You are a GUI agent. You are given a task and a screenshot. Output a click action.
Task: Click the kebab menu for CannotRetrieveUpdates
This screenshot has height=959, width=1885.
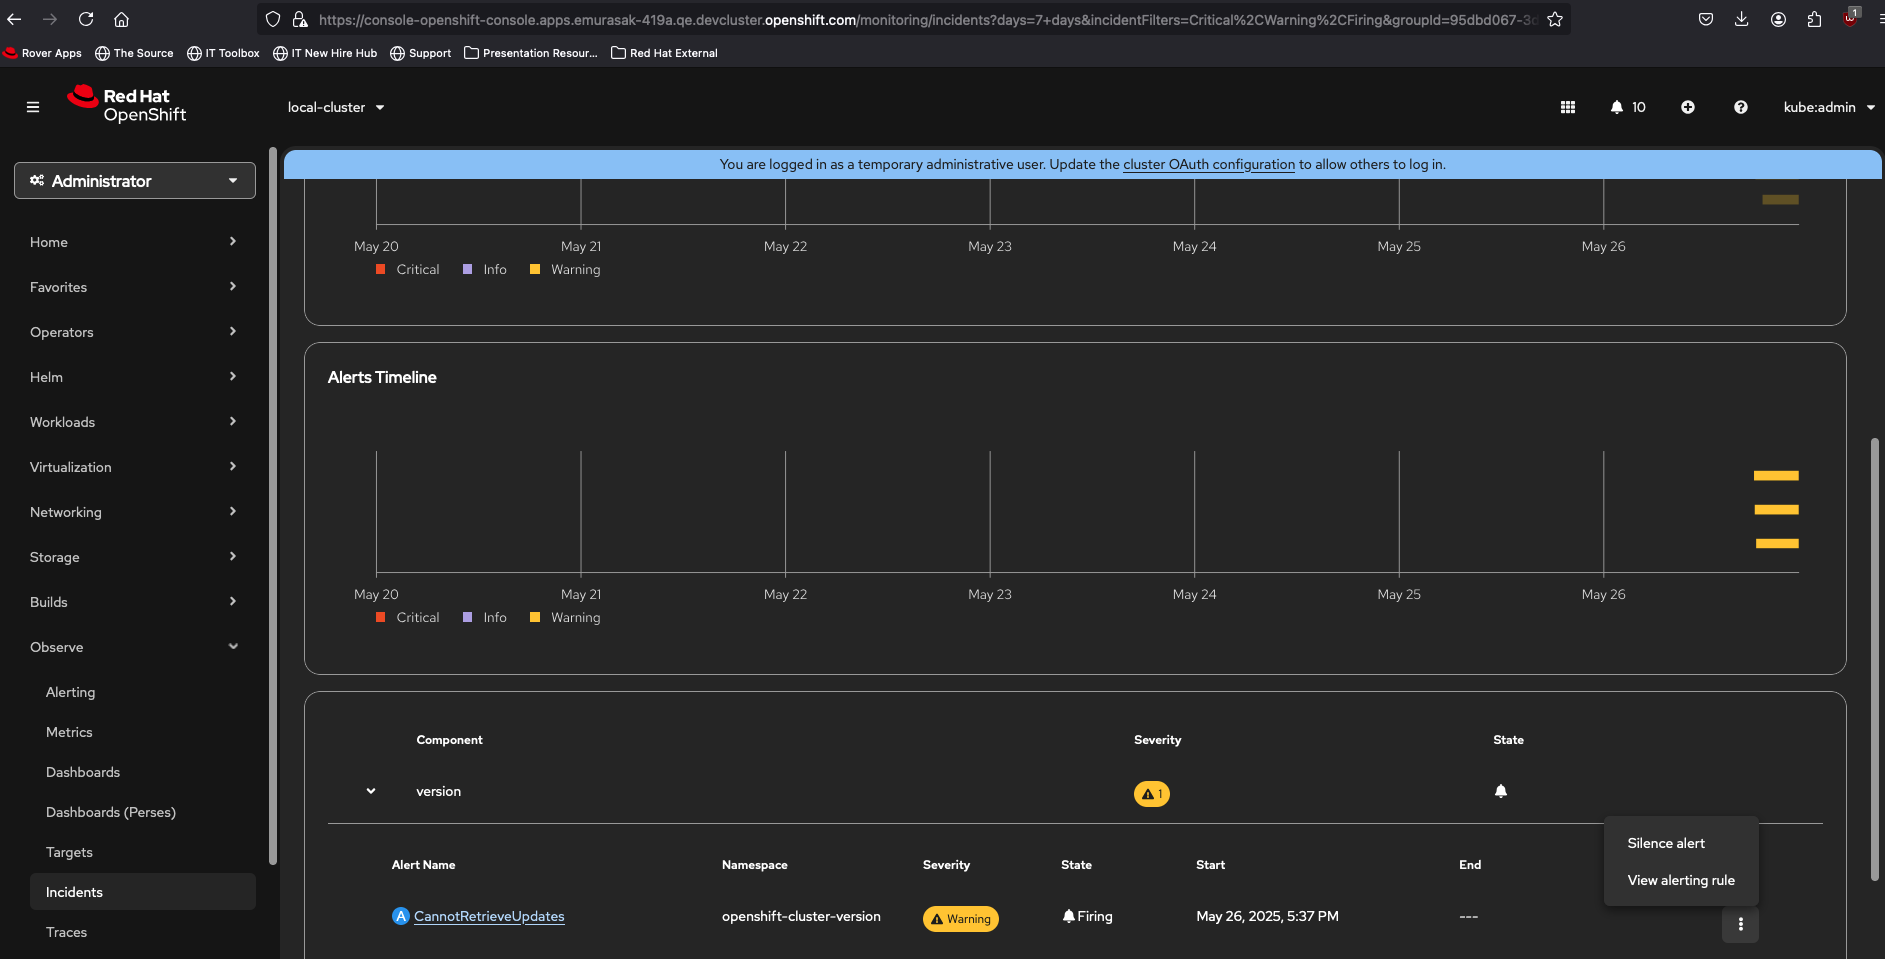pyautogui.click(x=1740, y=924)
